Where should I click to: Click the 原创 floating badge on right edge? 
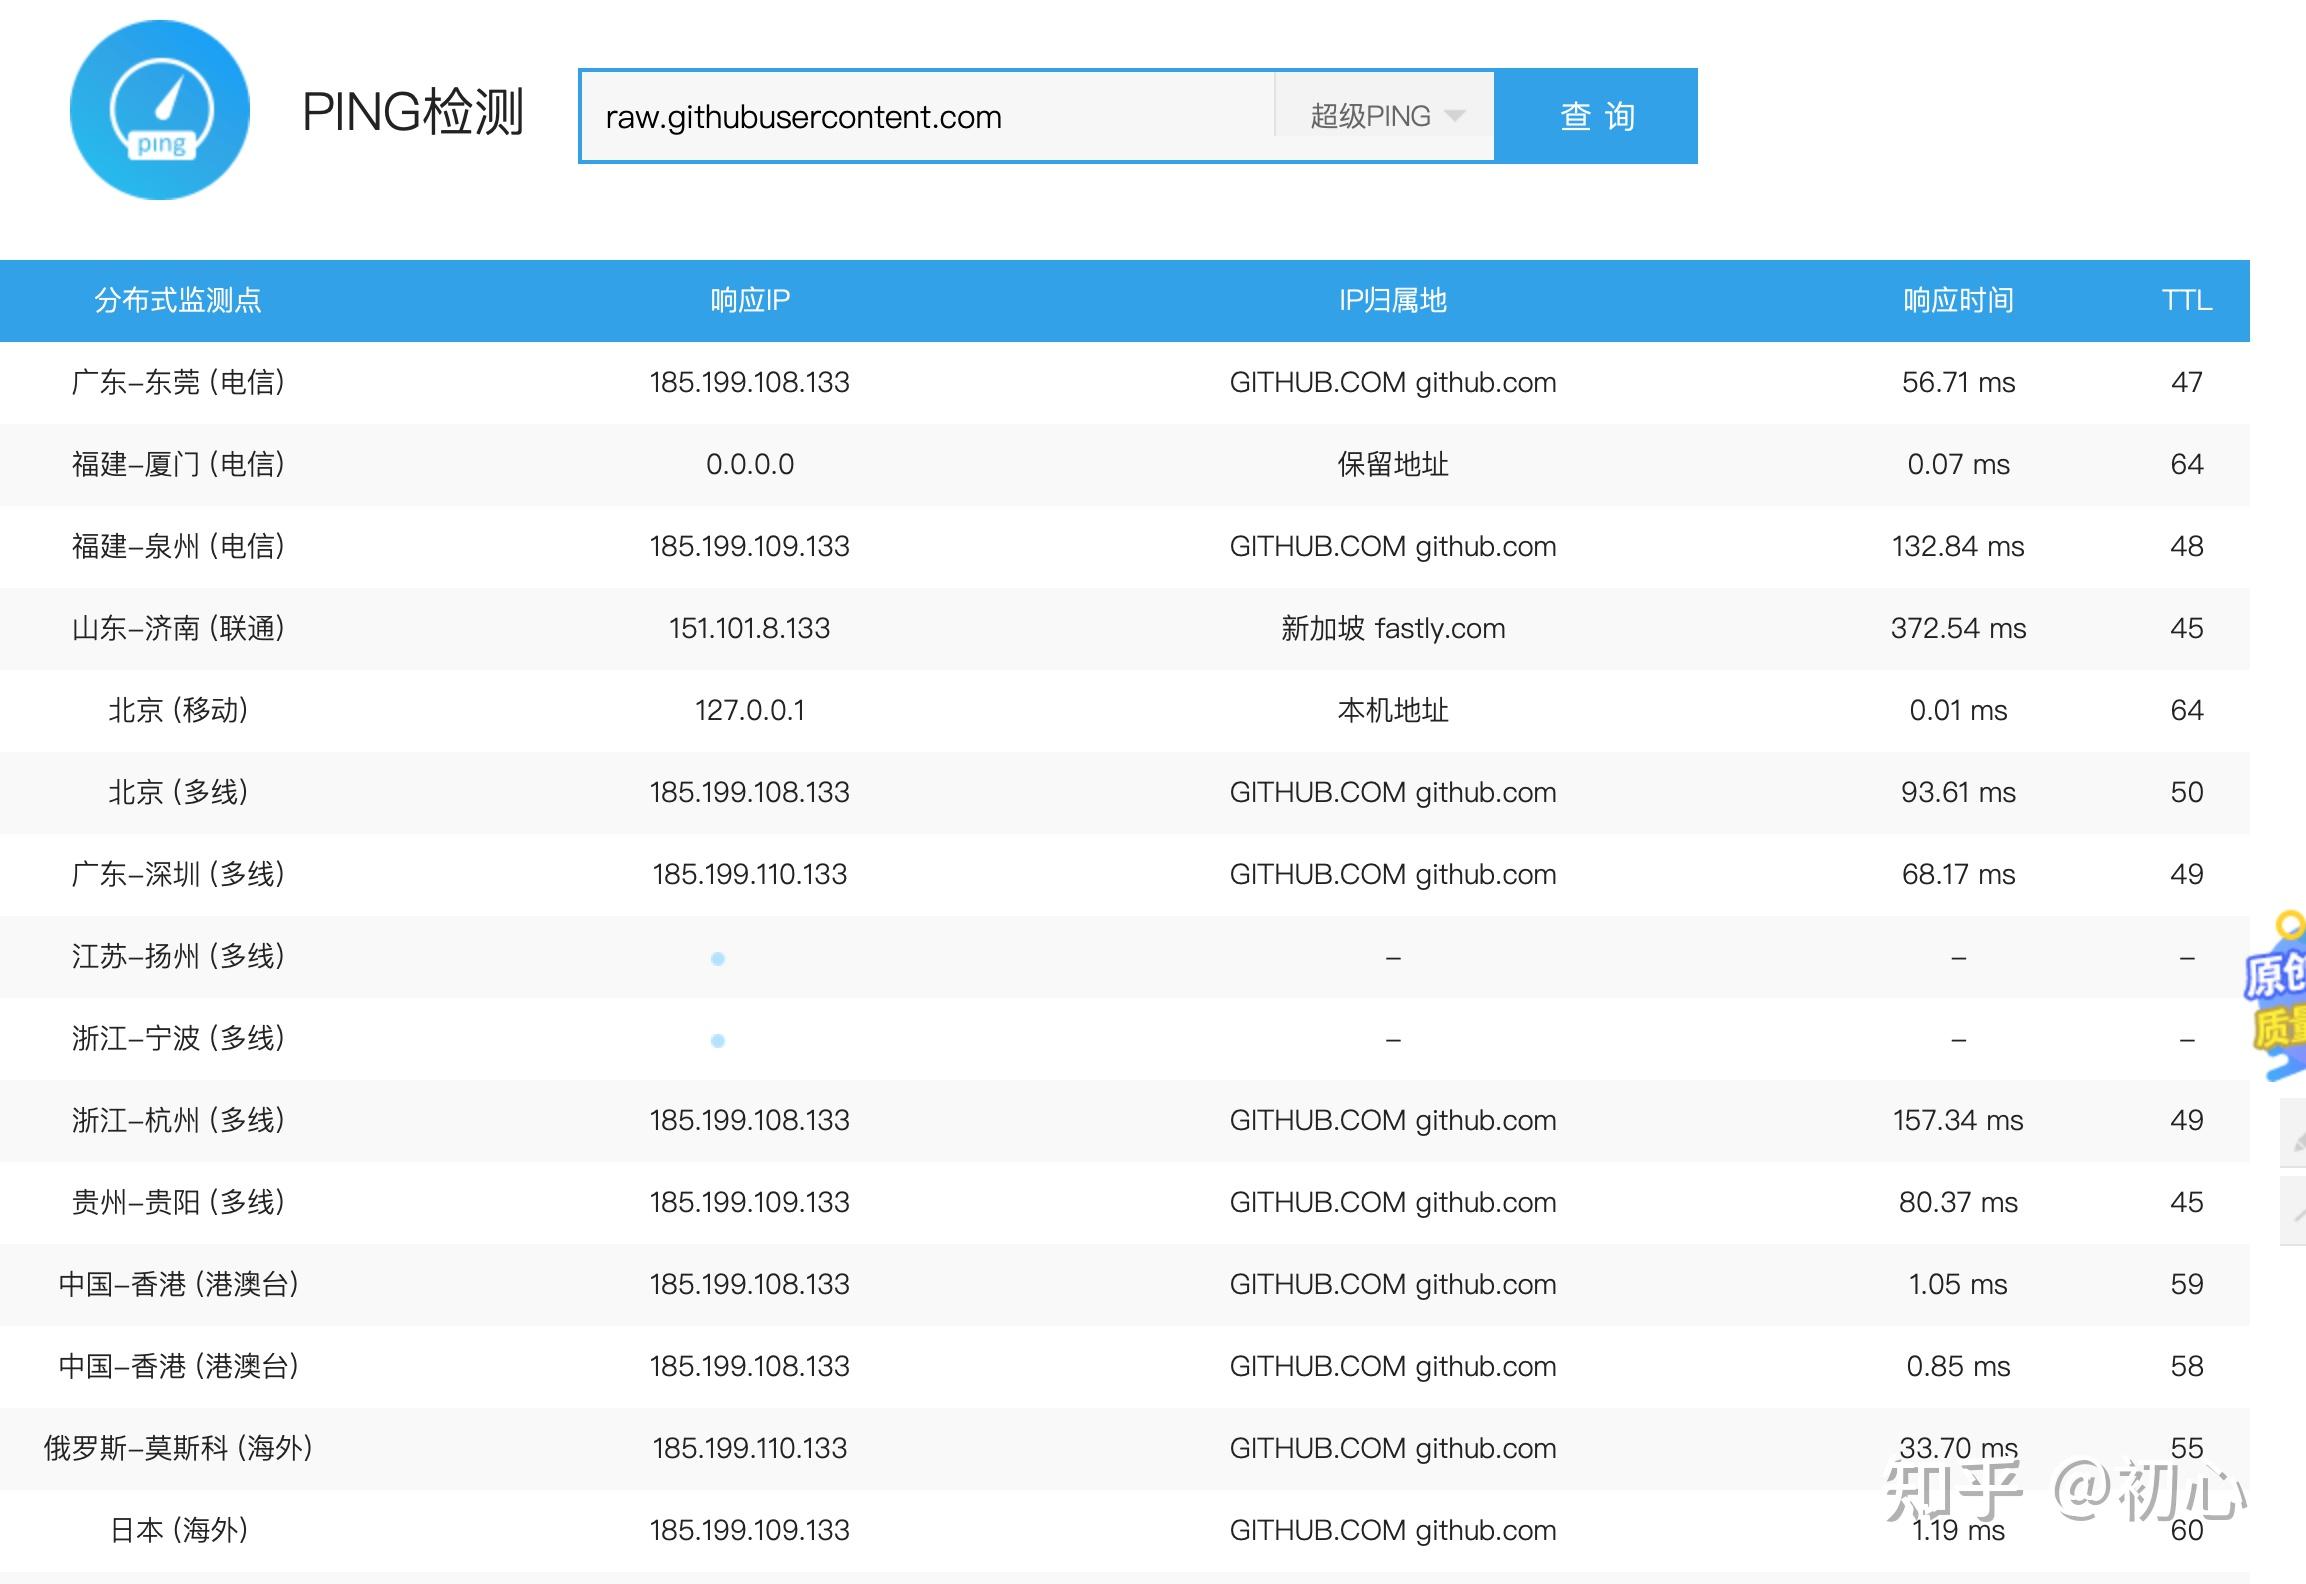2277,995
